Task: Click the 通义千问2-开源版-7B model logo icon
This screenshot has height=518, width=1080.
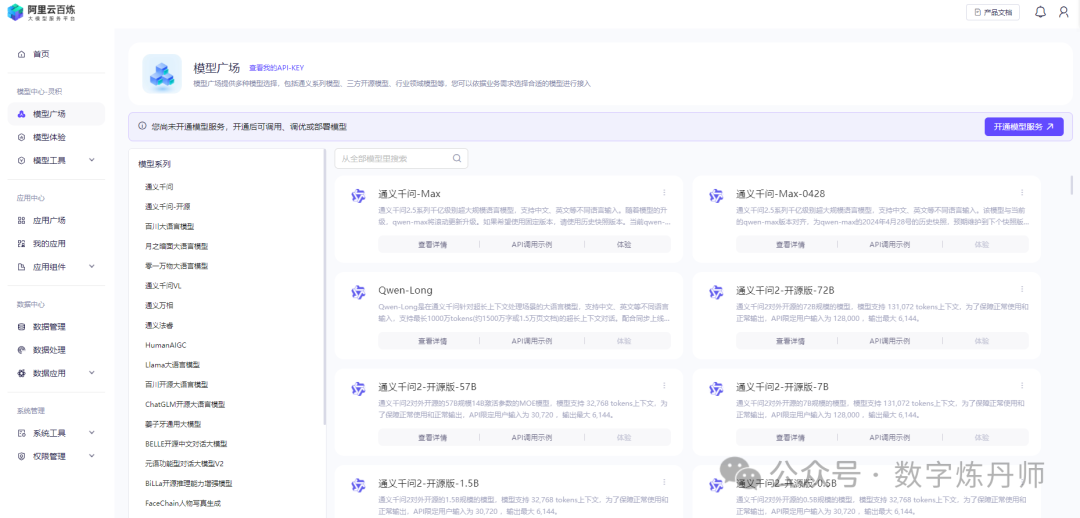Action: pos(716,388)
